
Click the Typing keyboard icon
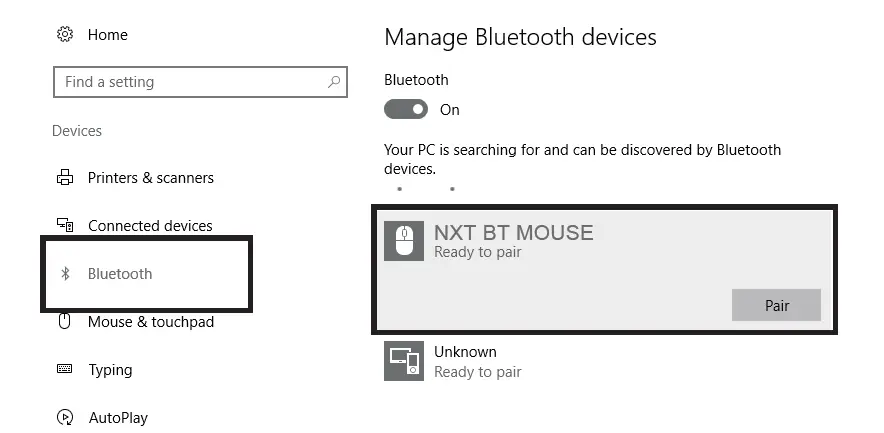(x=65, y=370)
